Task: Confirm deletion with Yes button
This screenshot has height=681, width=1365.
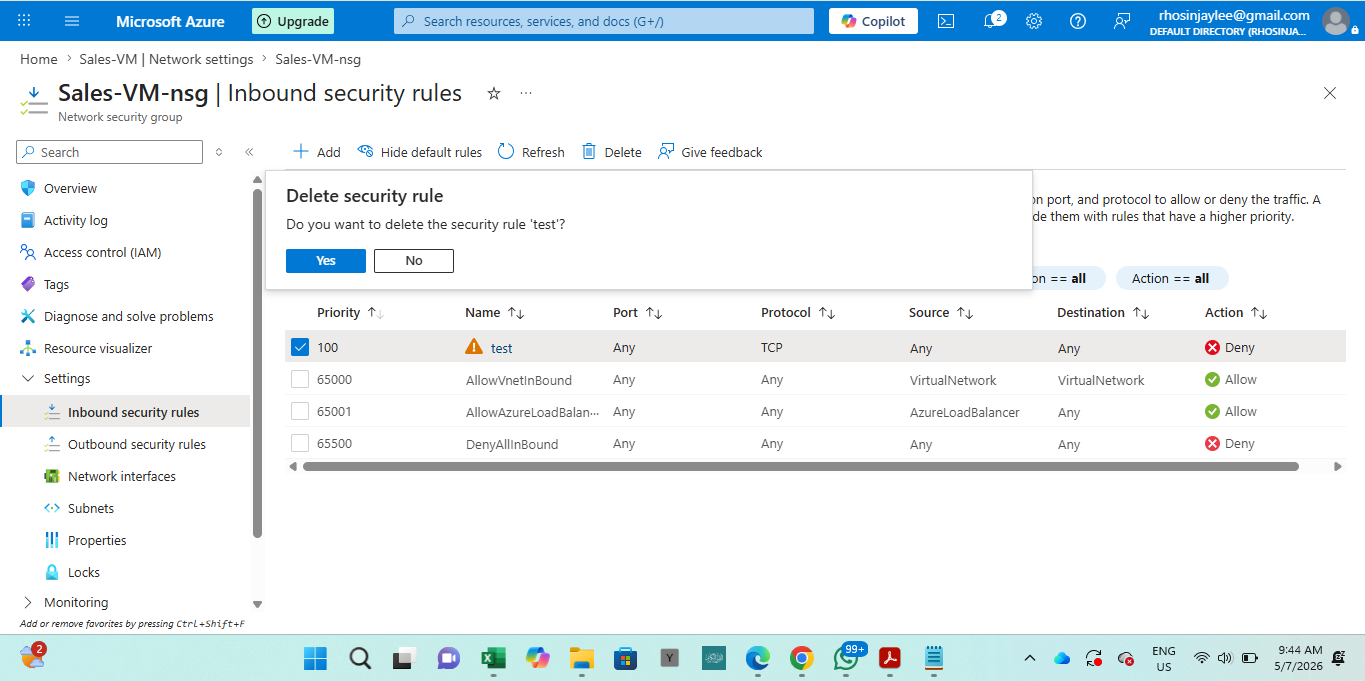Action: pyautogui.click(x=326, y=261)
